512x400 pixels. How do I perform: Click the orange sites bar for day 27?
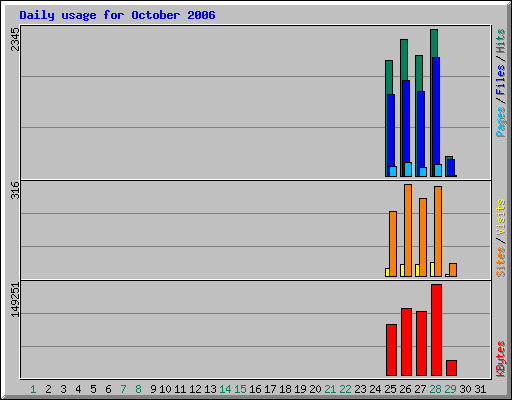(x=423, y=237)
